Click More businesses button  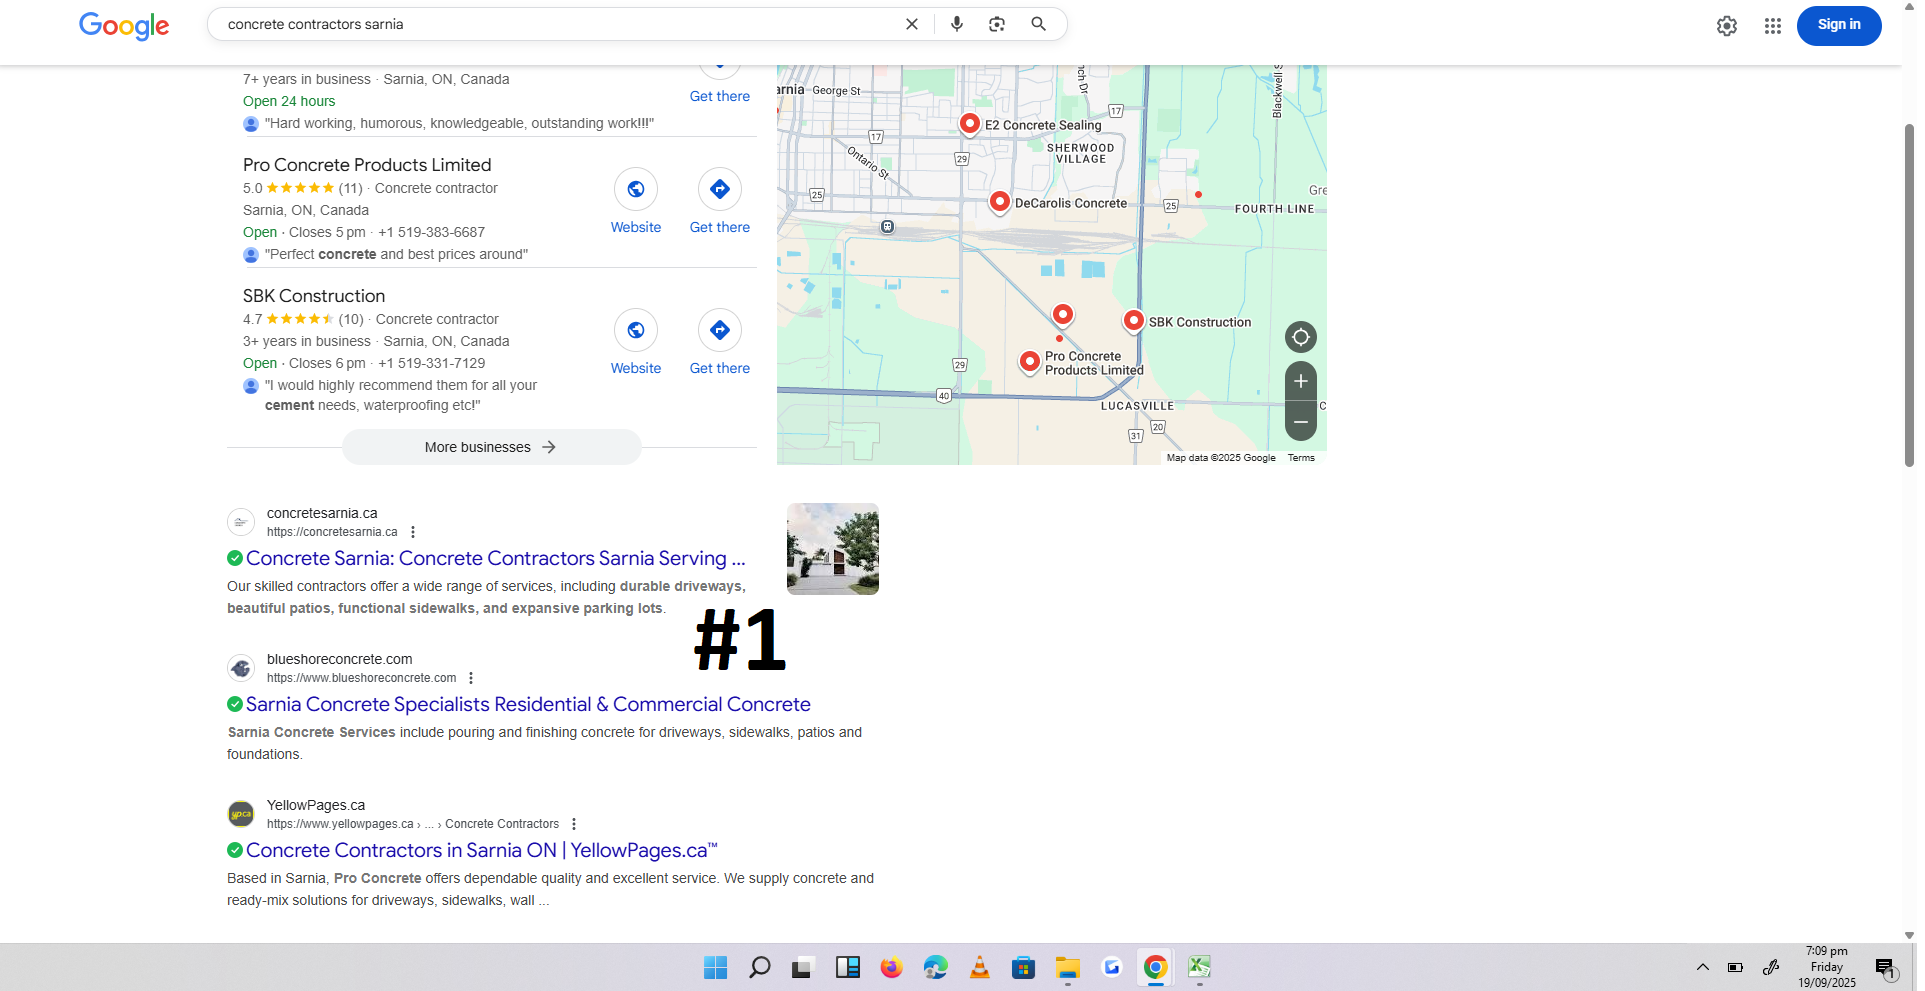coord(491,447)
